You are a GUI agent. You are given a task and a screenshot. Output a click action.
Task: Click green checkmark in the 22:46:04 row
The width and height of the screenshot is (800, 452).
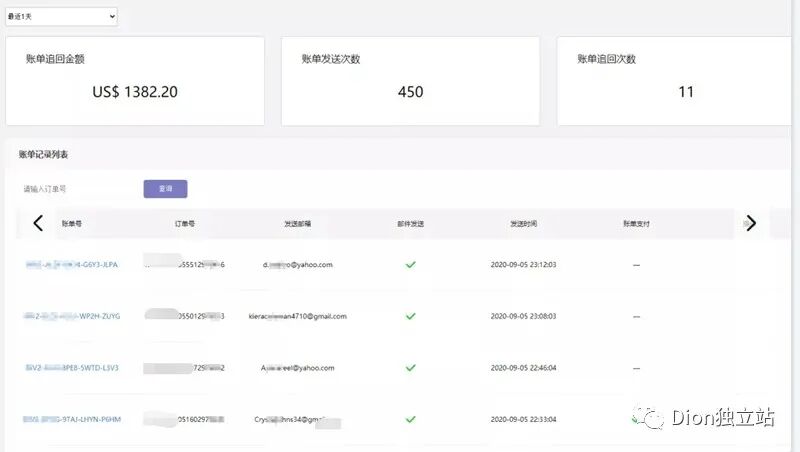(410, 368)
